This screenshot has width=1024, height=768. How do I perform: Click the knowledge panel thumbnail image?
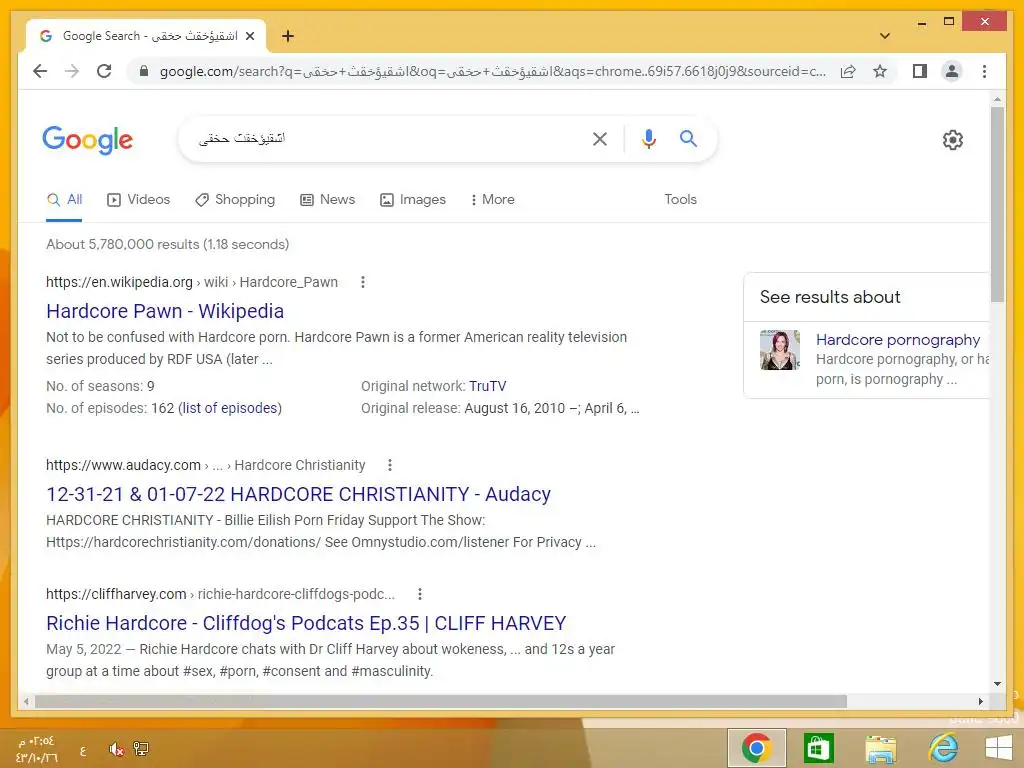[x=780, y=350]
